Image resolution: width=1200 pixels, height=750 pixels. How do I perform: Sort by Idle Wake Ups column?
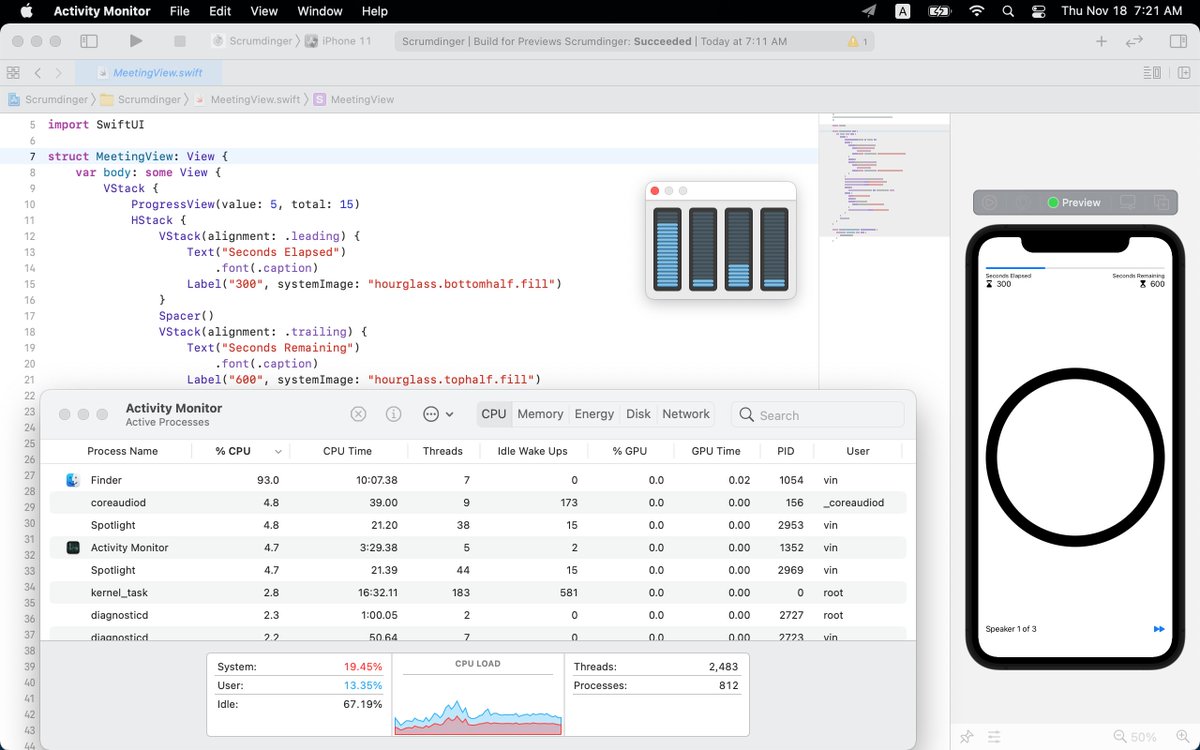pyautogui.click(x=532, y=451)
